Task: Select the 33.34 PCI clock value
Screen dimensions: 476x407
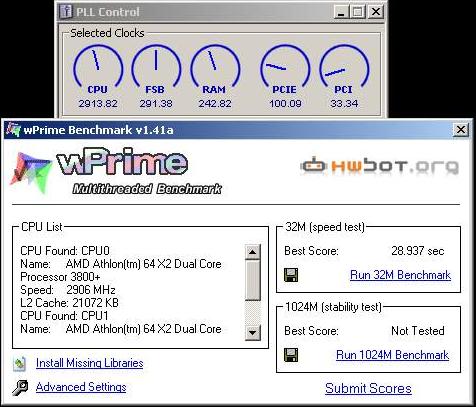Action: (344, 103)
